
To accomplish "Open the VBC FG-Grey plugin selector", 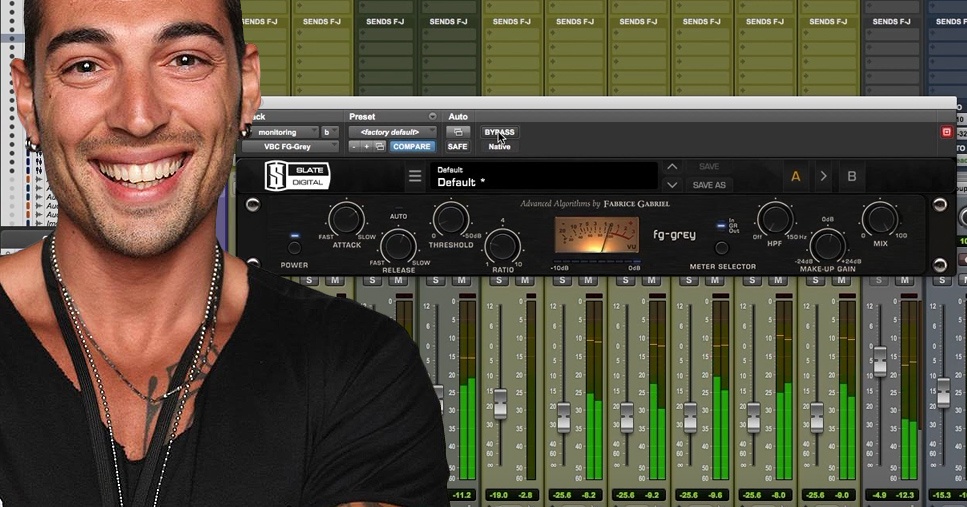I will [289, 147].
